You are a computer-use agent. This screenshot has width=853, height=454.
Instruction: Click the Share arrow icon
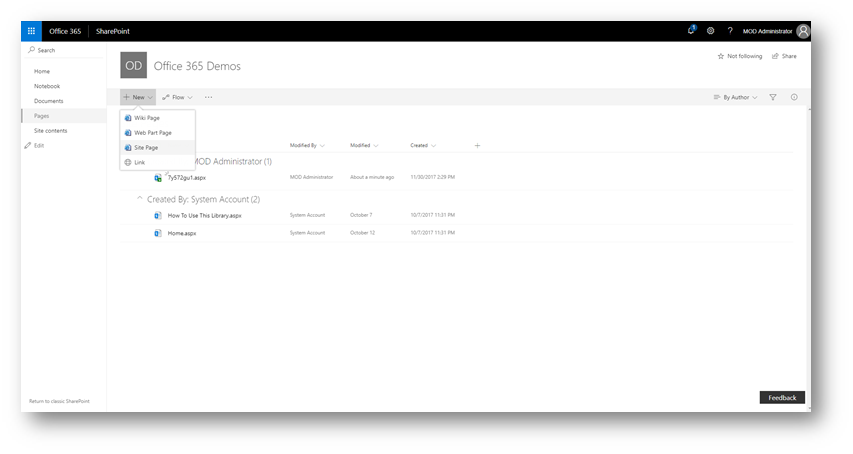775,56
